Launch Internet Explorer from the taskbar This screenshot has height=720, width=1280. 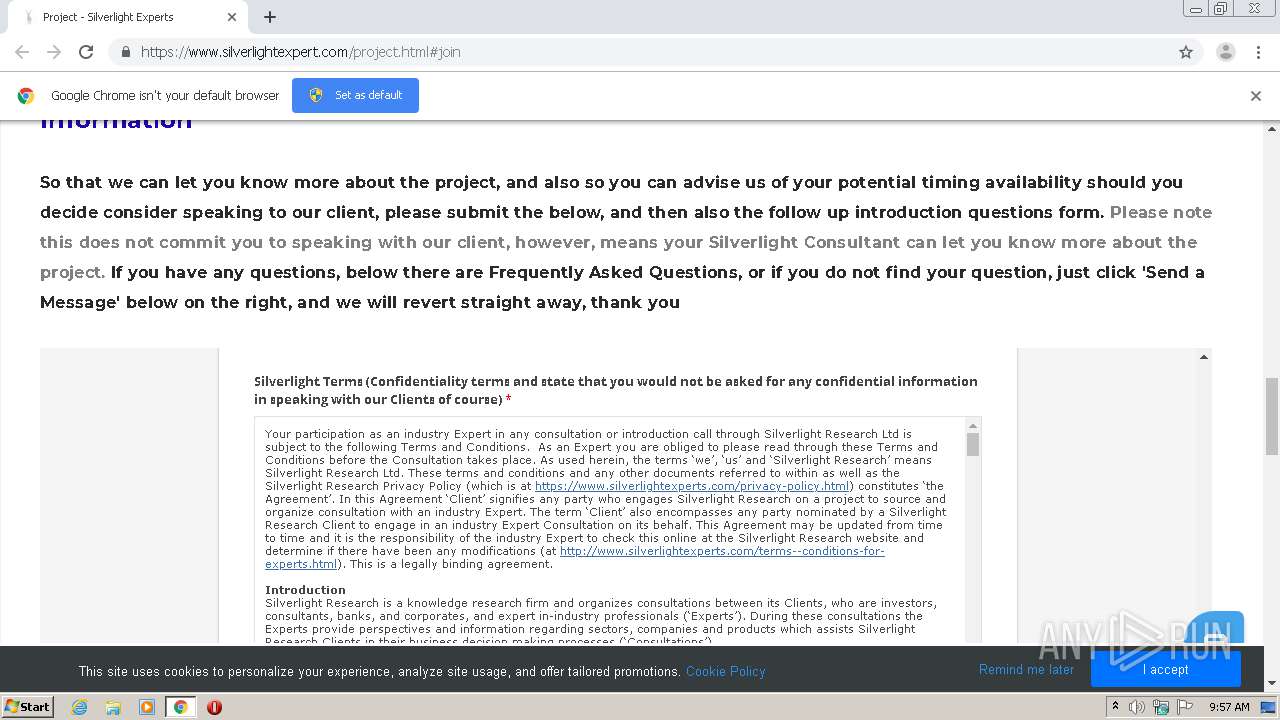80,707
